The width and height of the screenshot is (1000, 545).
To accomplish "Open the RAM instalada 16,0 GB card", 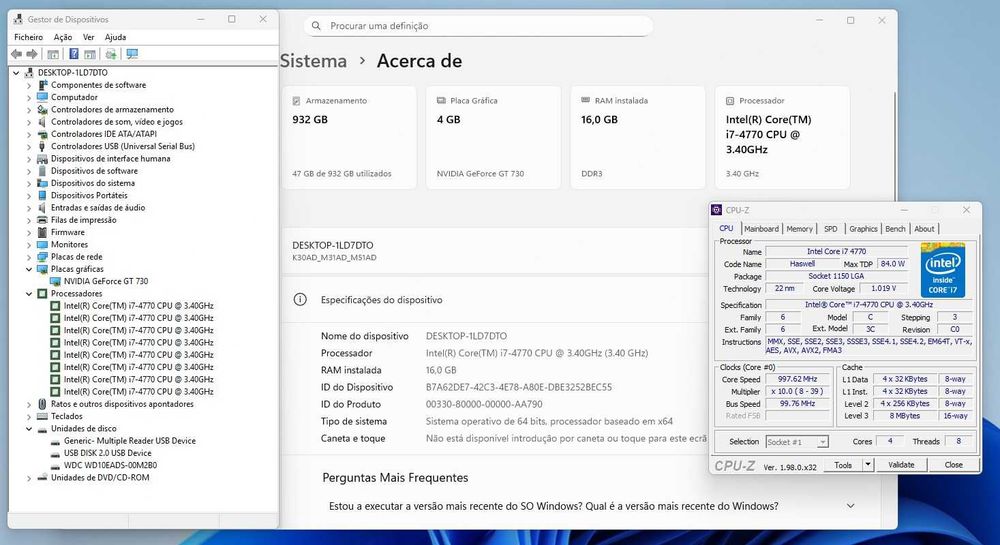I will pyautogui.click(x=638, y=138).
